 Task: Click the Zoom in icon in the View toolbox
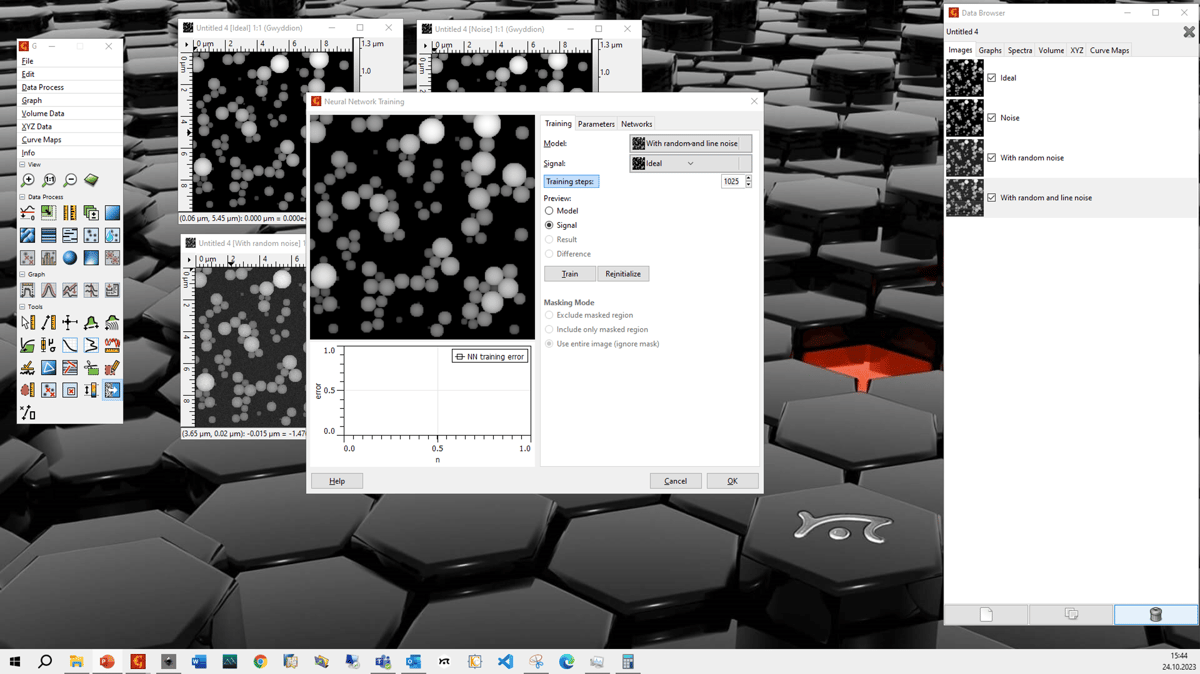(28, 180)
